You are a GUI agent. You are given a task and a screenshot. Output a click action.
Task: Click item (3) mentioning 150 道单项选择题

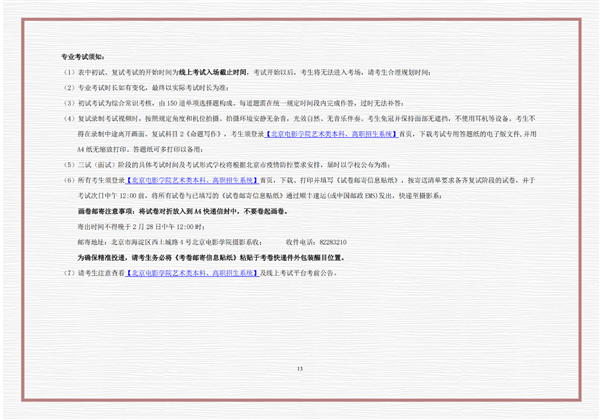(234, 103)
